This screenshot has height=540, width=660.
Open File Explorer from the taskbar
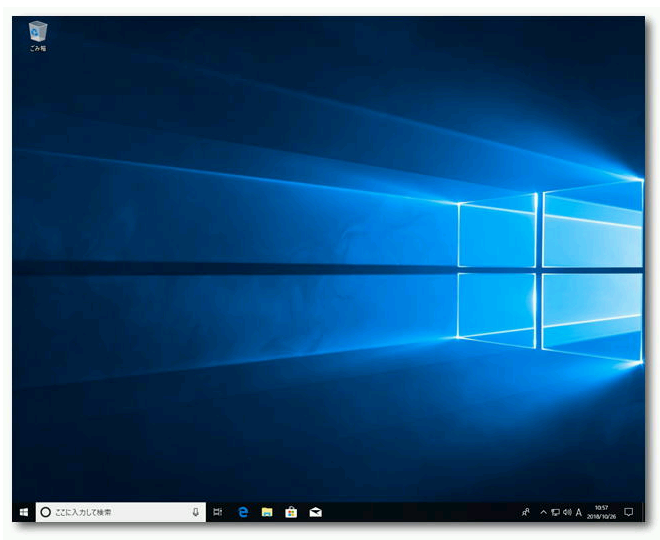pyautogui.click(x=267, y=512)
